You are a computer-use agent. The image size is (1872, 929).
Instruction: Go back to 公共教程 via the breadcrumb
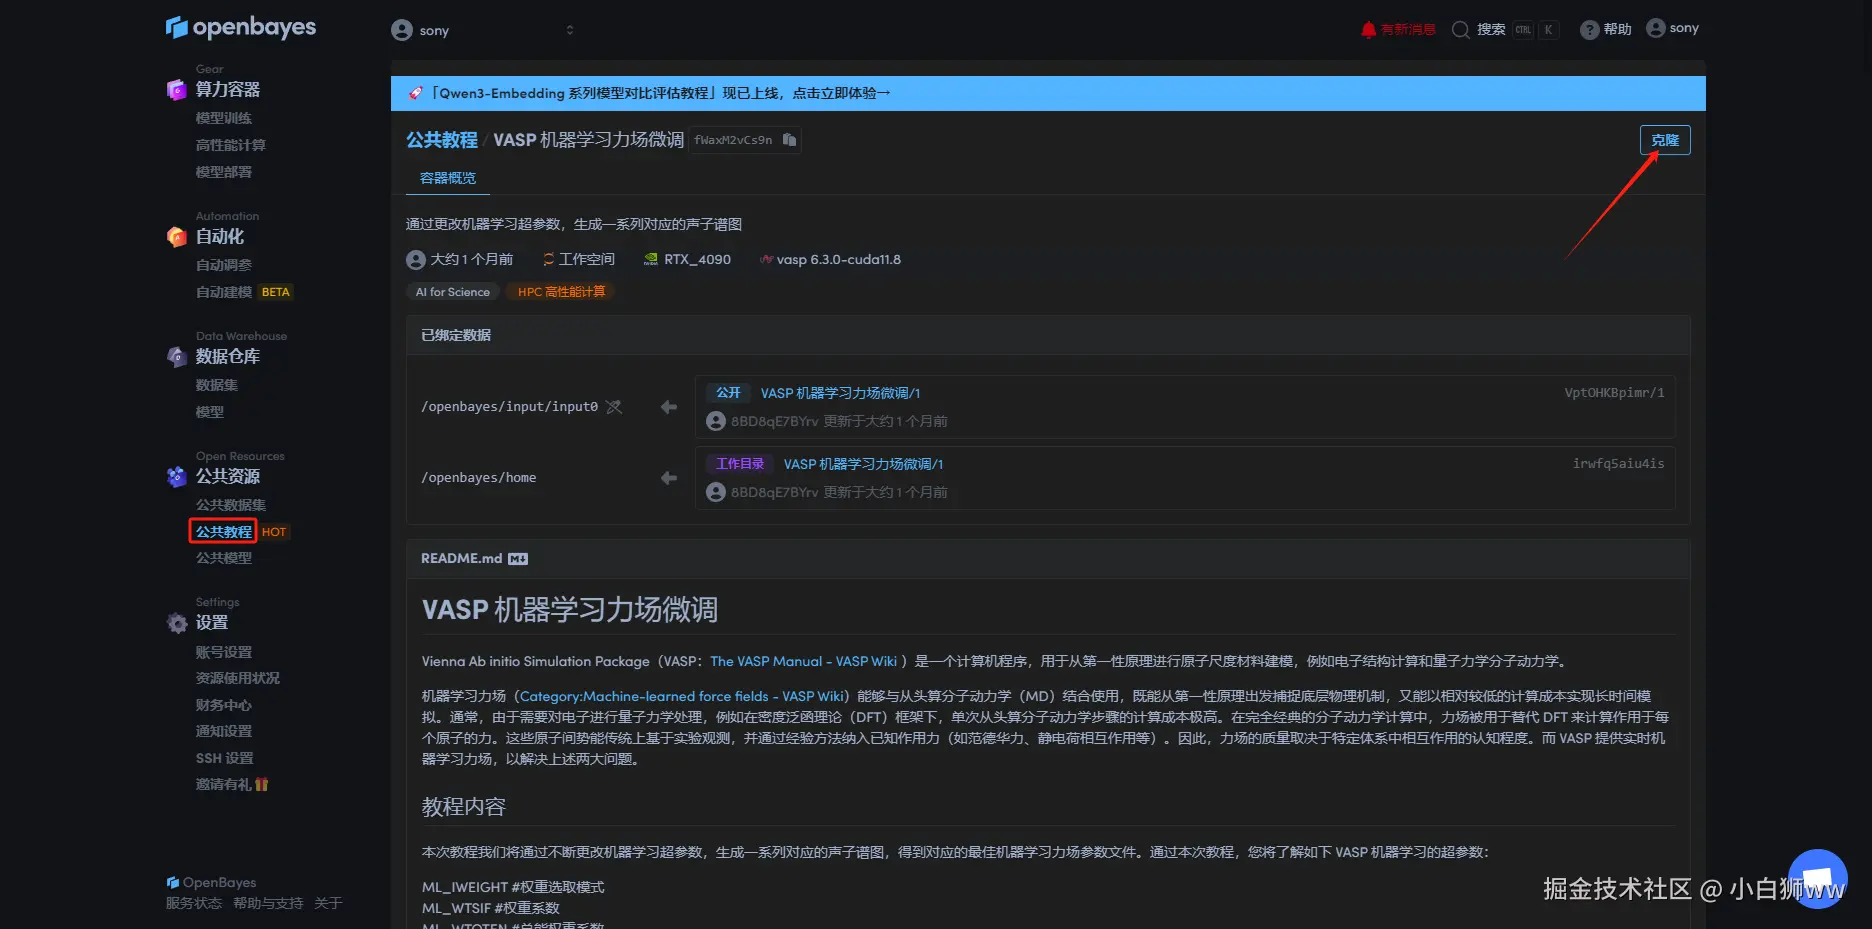(x=442, y=140)
